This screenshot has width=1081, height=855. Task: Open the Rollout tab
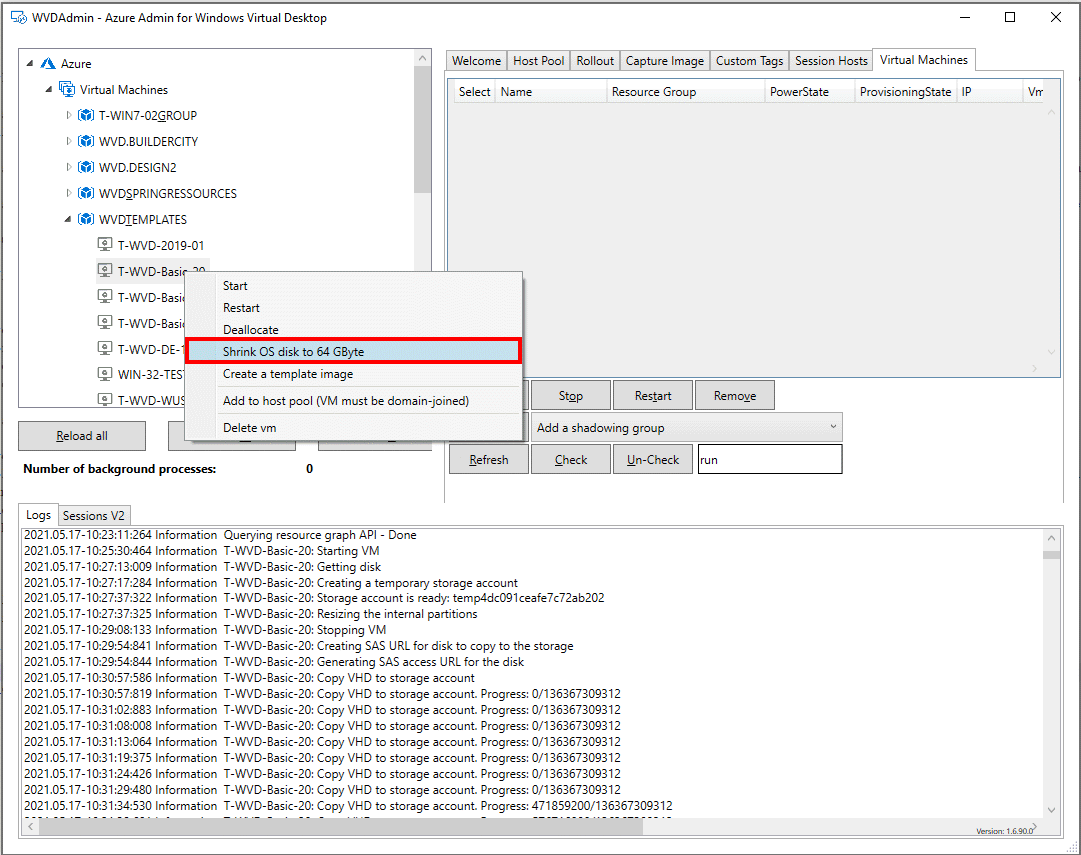pos(595,61)
